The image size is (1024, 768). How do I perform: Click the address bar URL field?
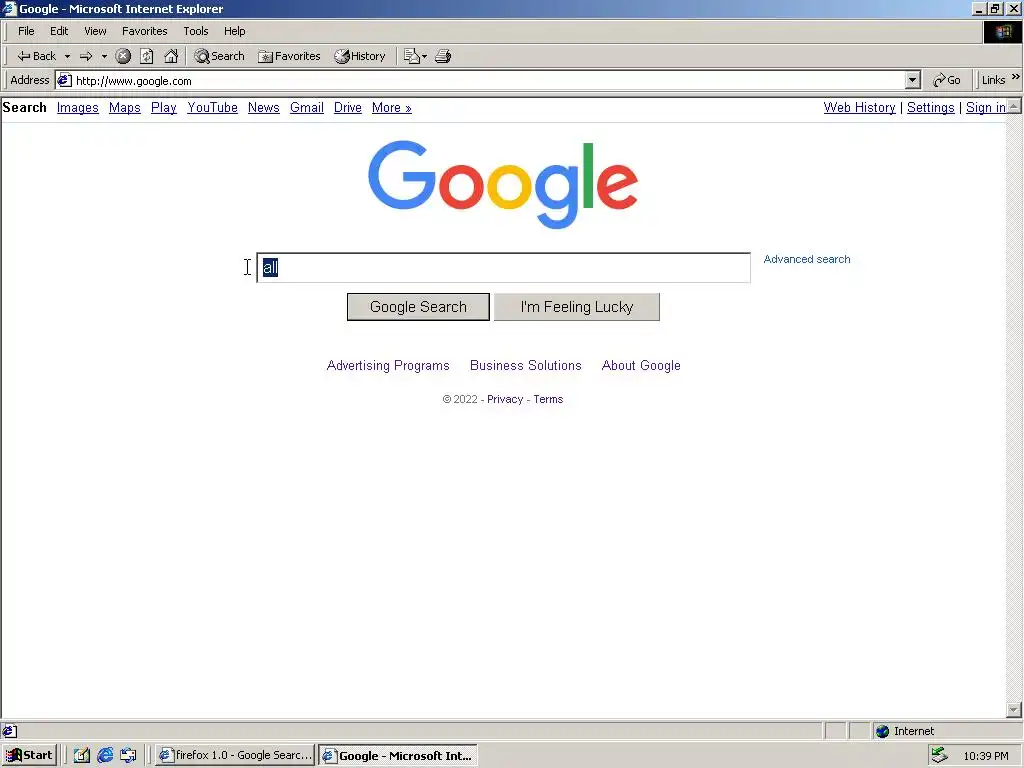pos(488,80)
